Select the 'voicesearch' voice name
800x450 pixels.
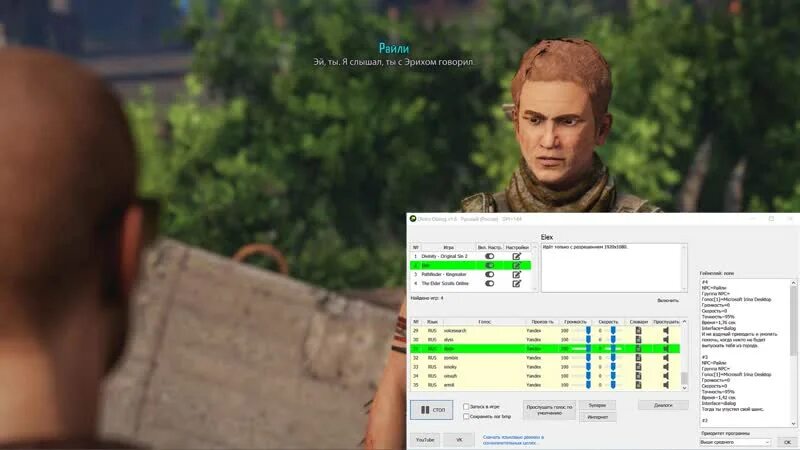coord(455,331)
